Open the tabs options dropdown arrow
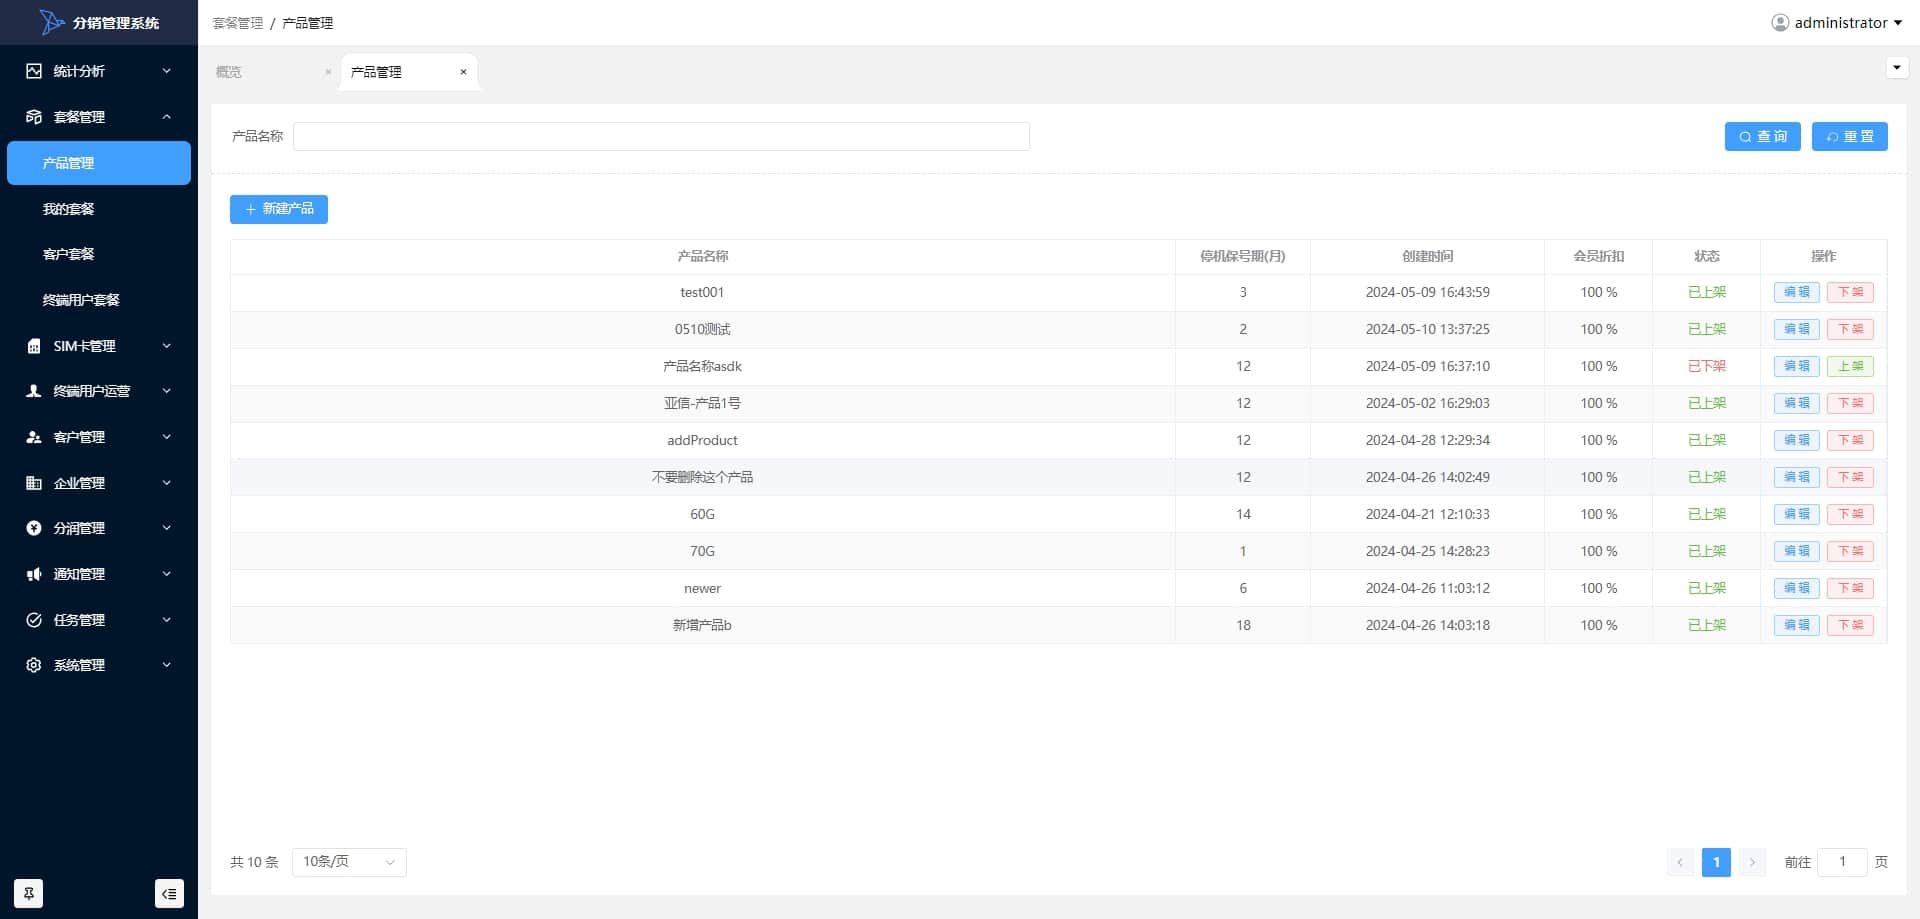 [x=1897, y=68]
